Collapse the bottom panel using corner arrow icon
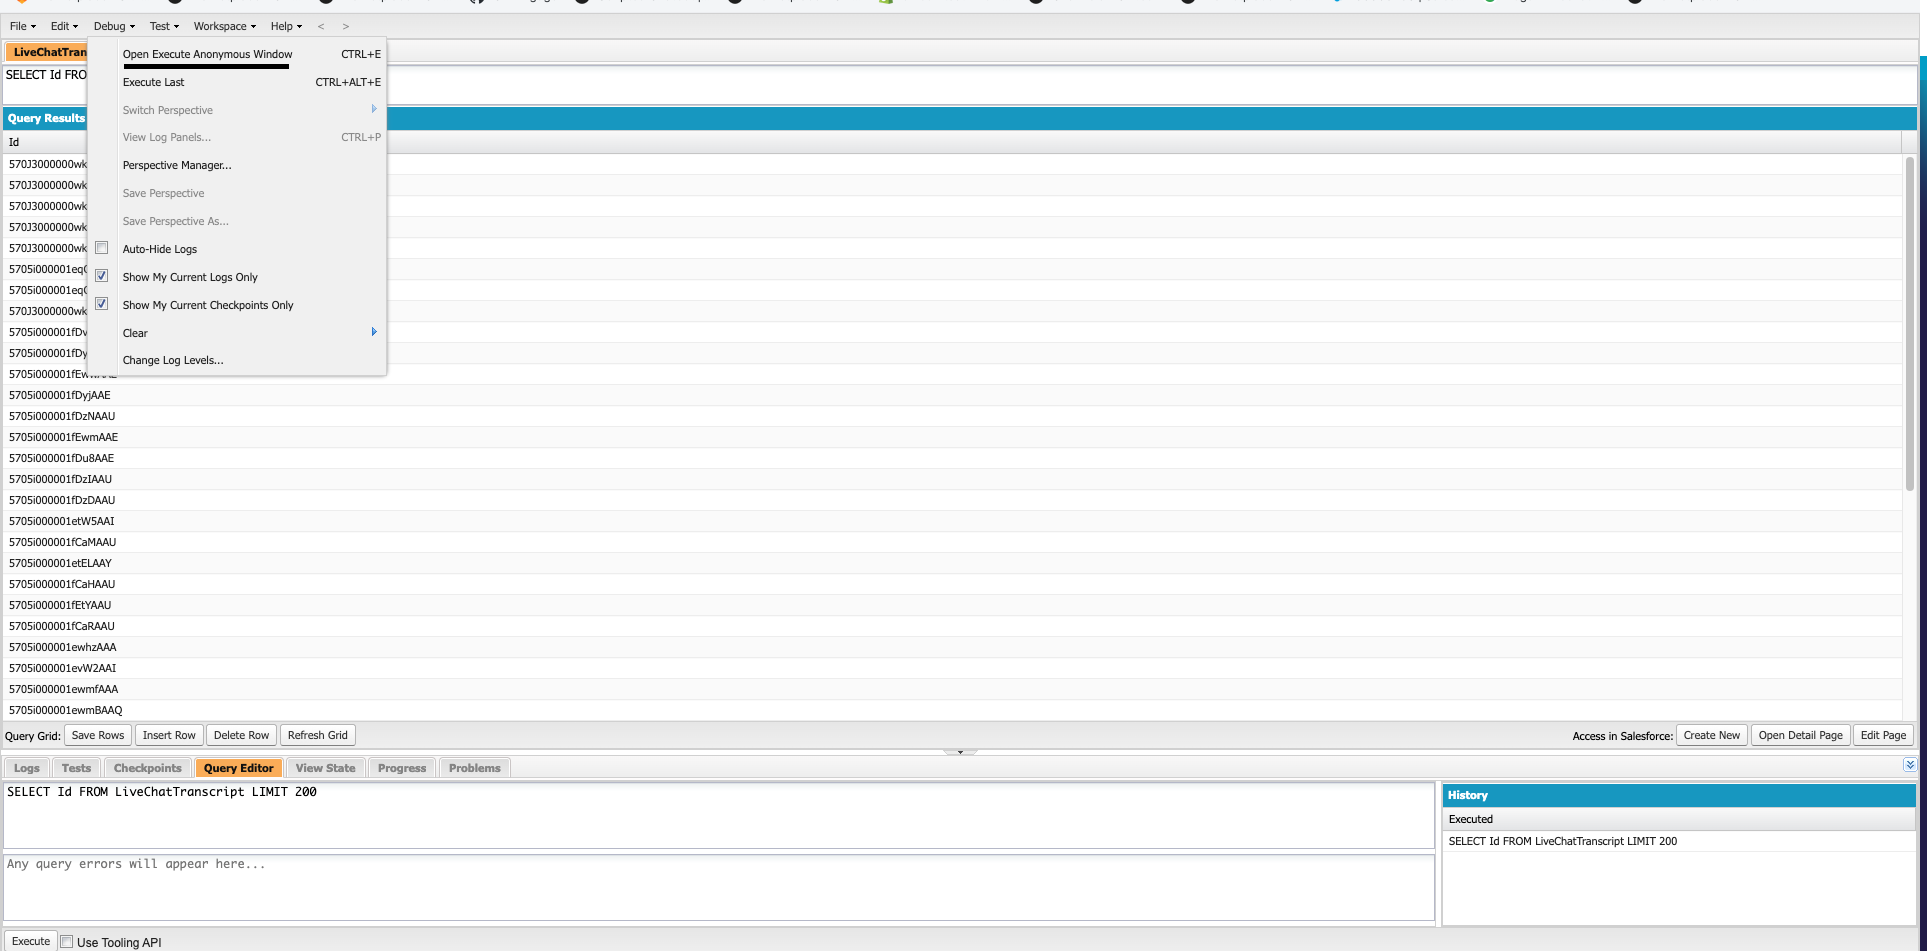 pos(1909,765)
